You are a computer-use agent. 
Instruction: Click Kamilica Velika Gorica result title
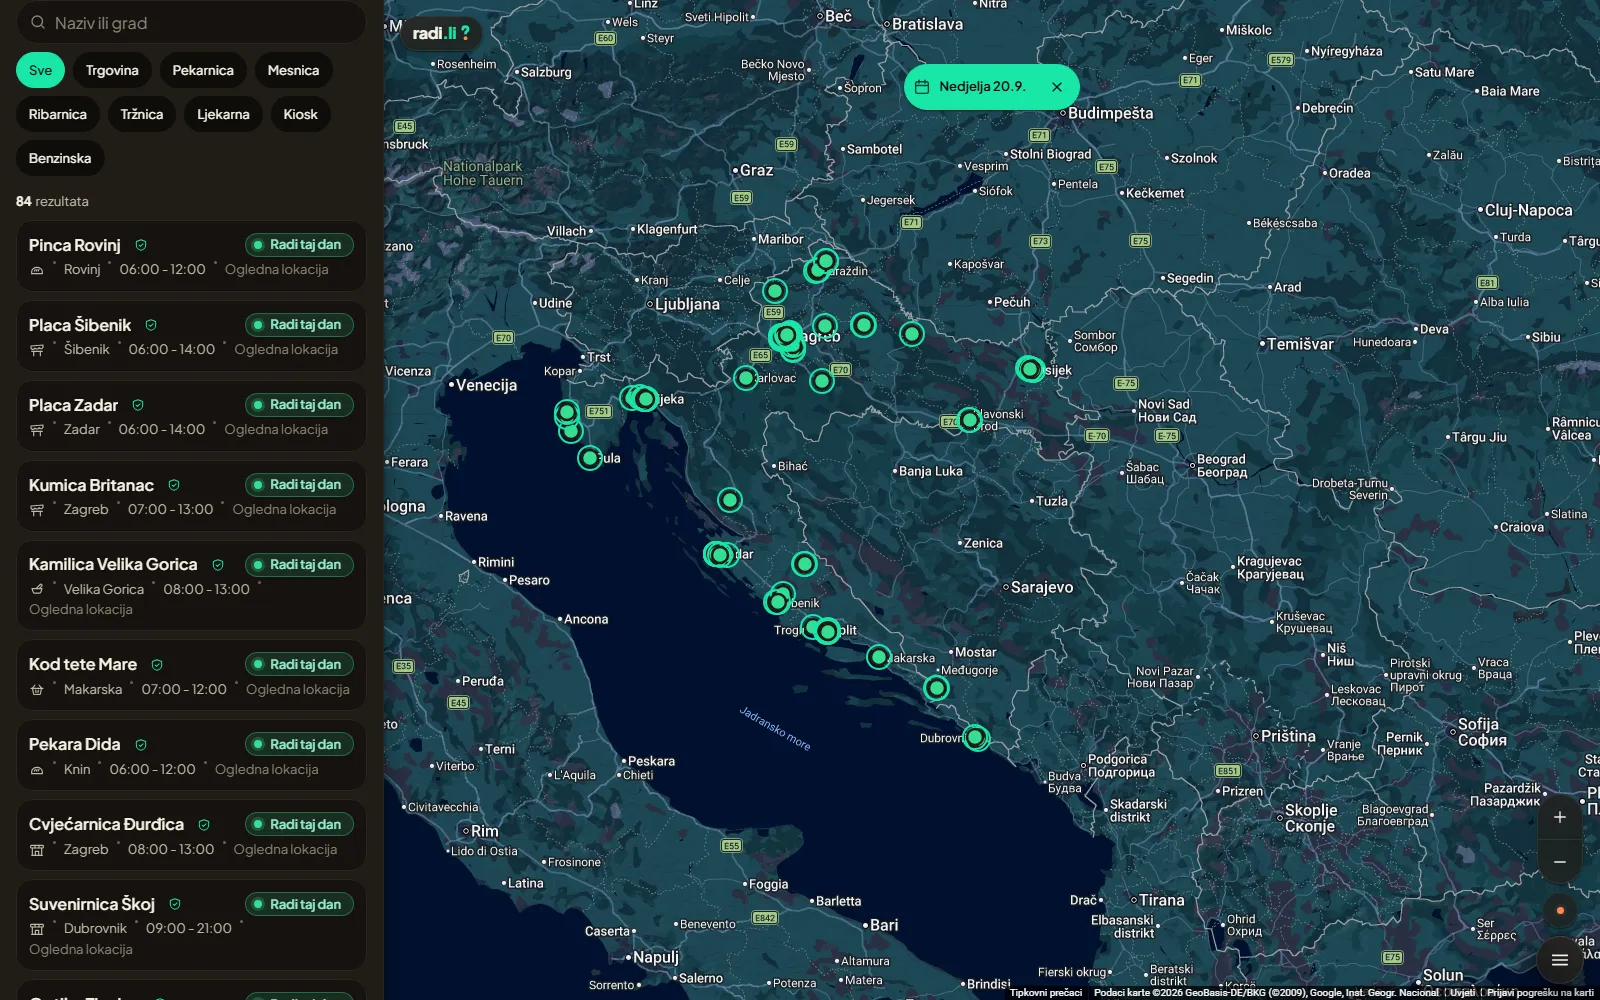coord(113,565)
